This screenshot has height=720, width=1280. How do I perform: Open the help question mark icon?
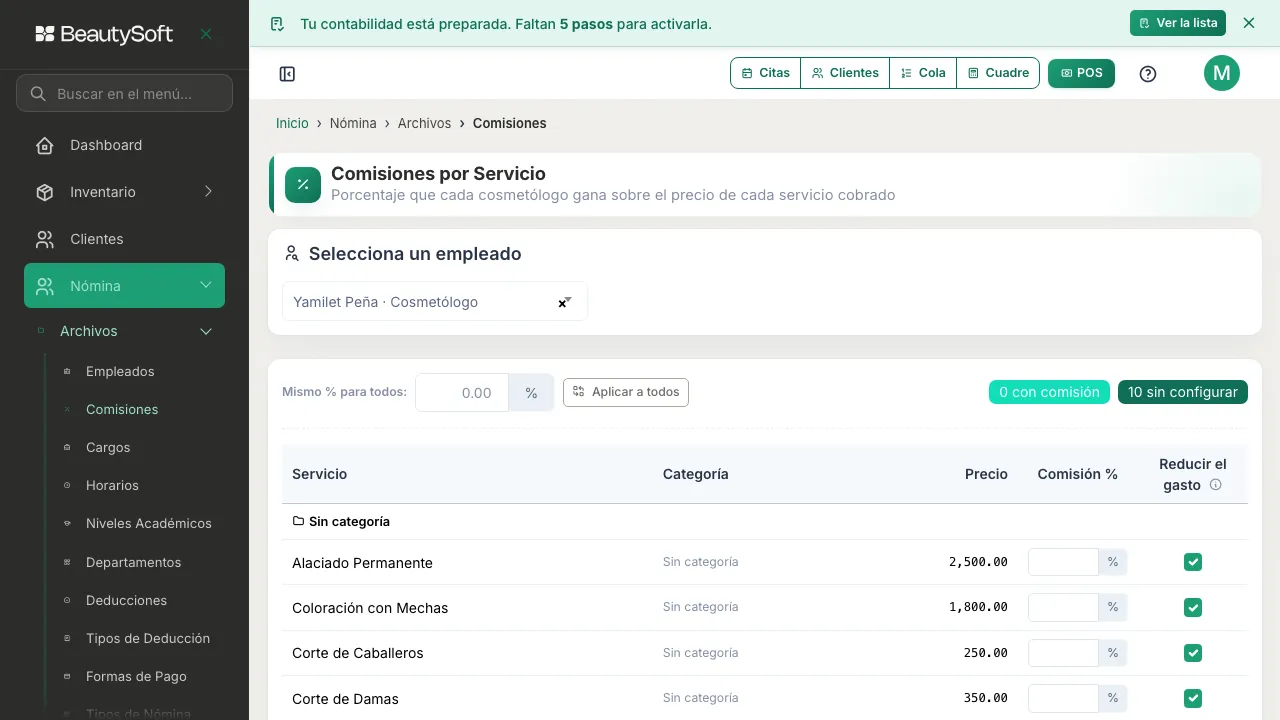[x=1148, y=74]
